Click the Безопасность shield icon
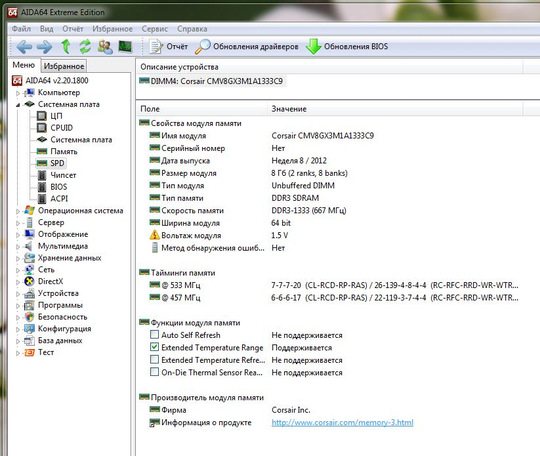This screenshot has width=540, height=456. point(29,317)
